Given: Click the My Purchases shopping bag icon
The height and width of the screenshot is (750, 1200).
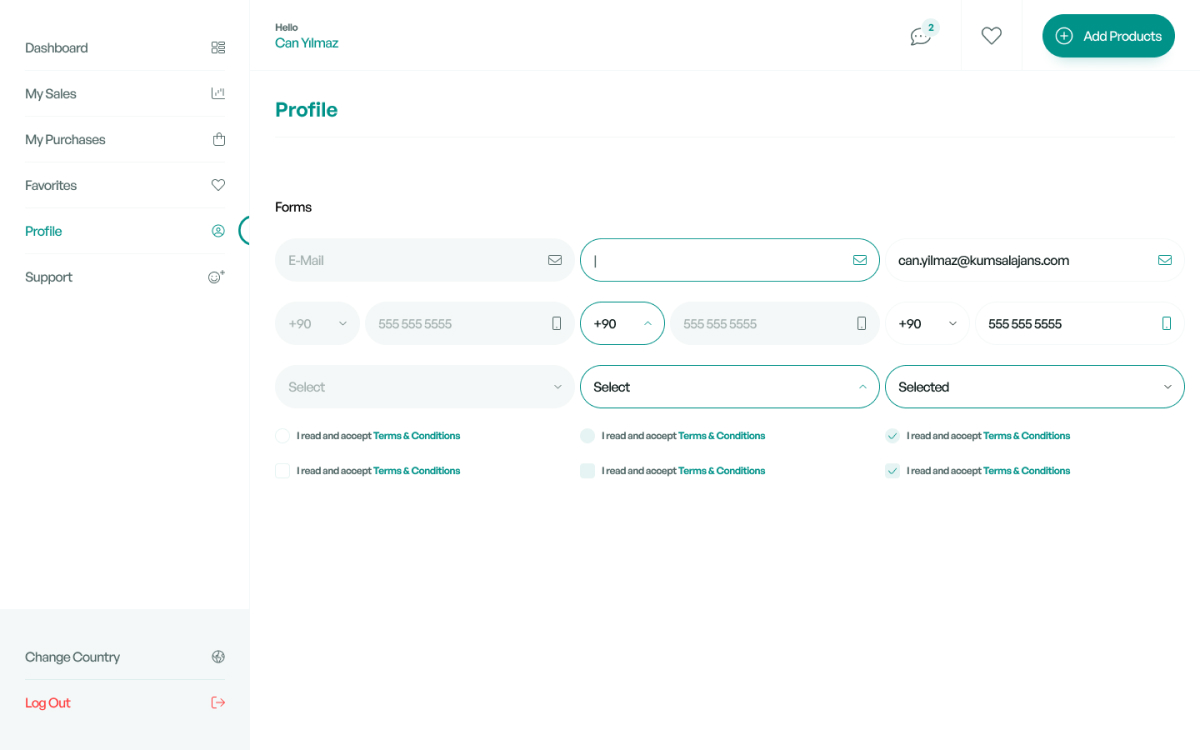Looking at the screenshot, I should coord(219,139).
